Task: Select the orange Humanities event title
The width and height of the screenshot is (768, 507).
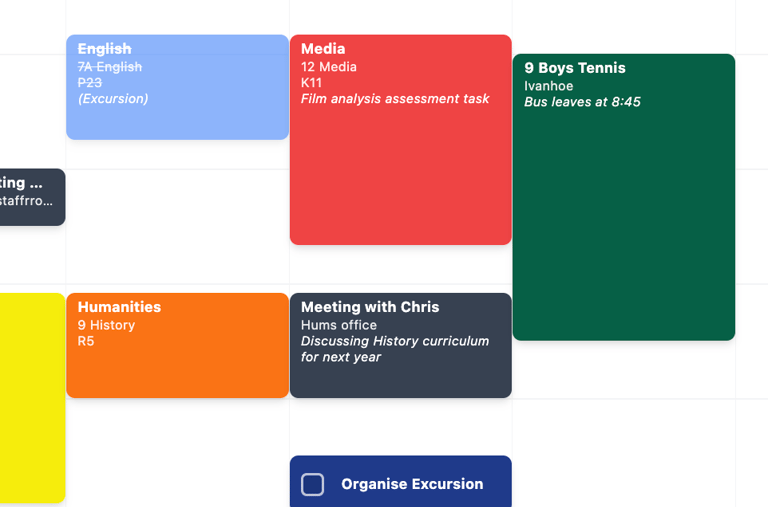Action: tap(119, 307)
